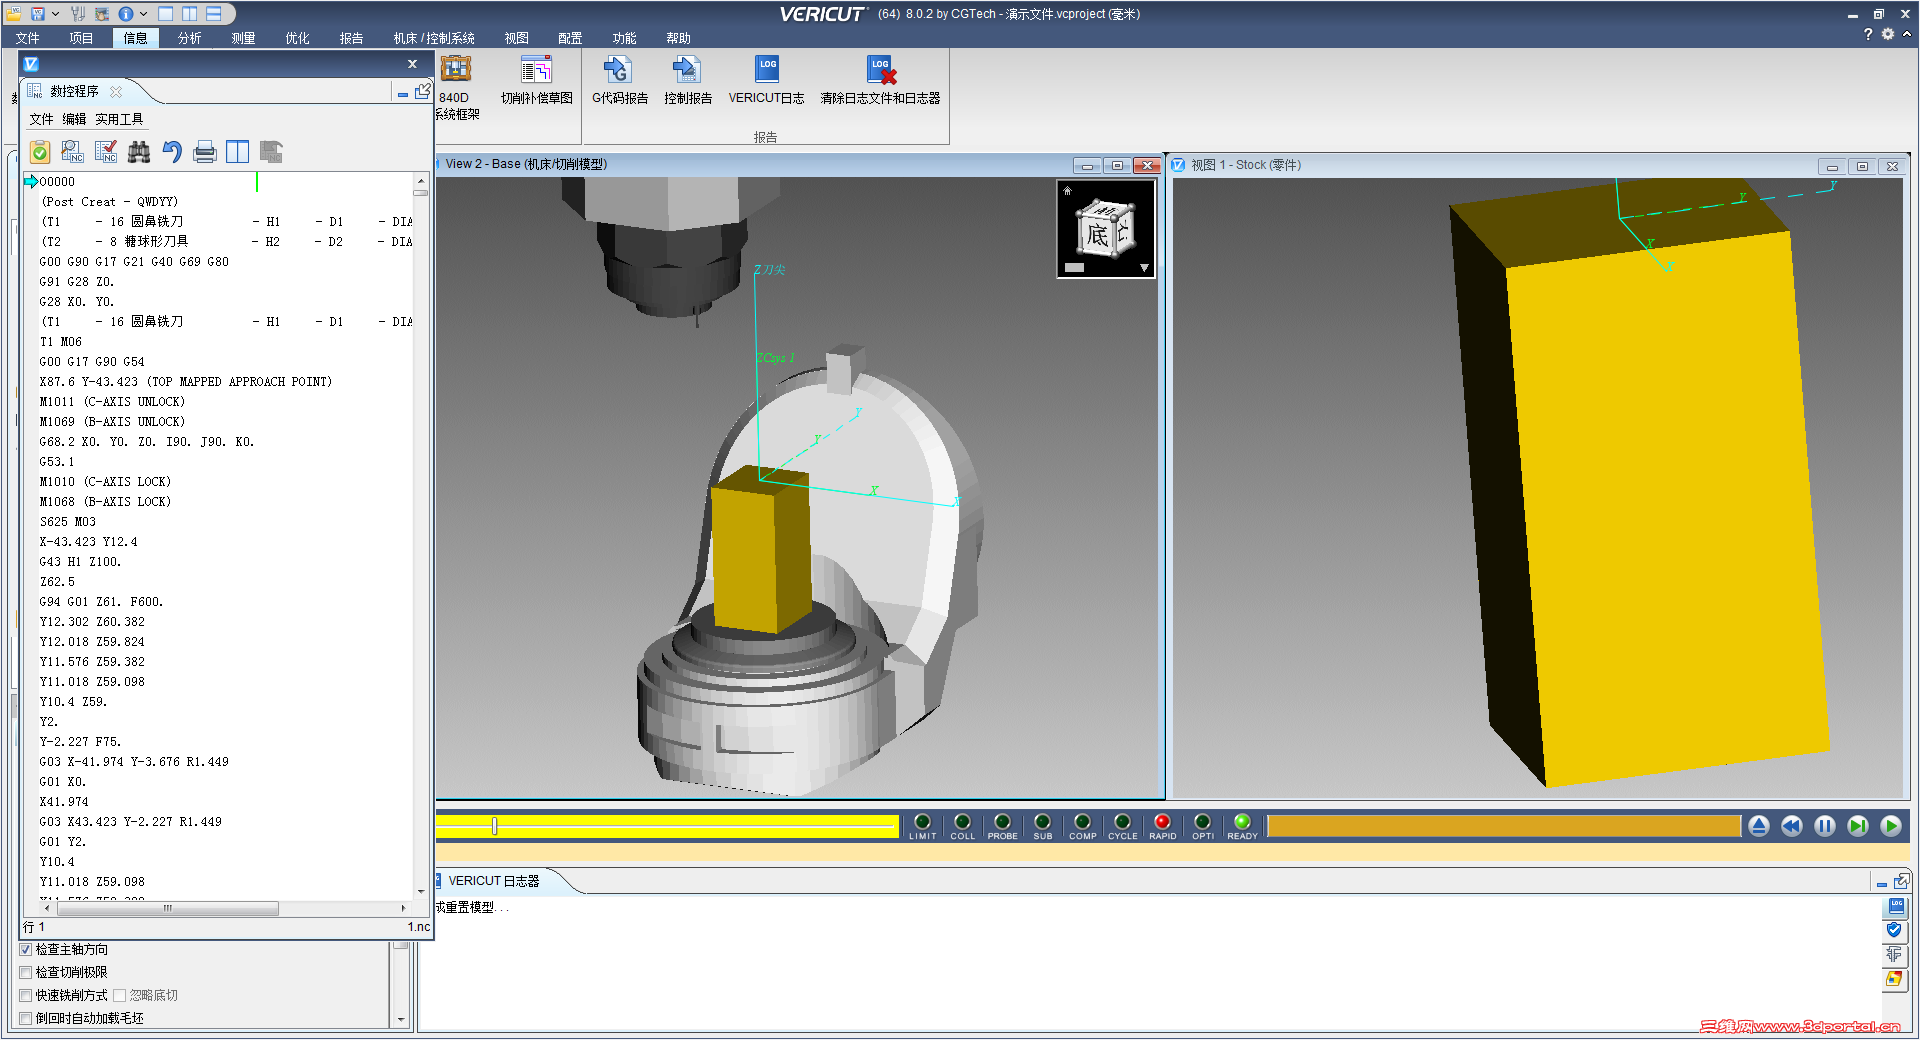Click the orange simulation progress bar
Image resolution: width=1920 pixels, height=1040 pixels.
pos(1504,826)
